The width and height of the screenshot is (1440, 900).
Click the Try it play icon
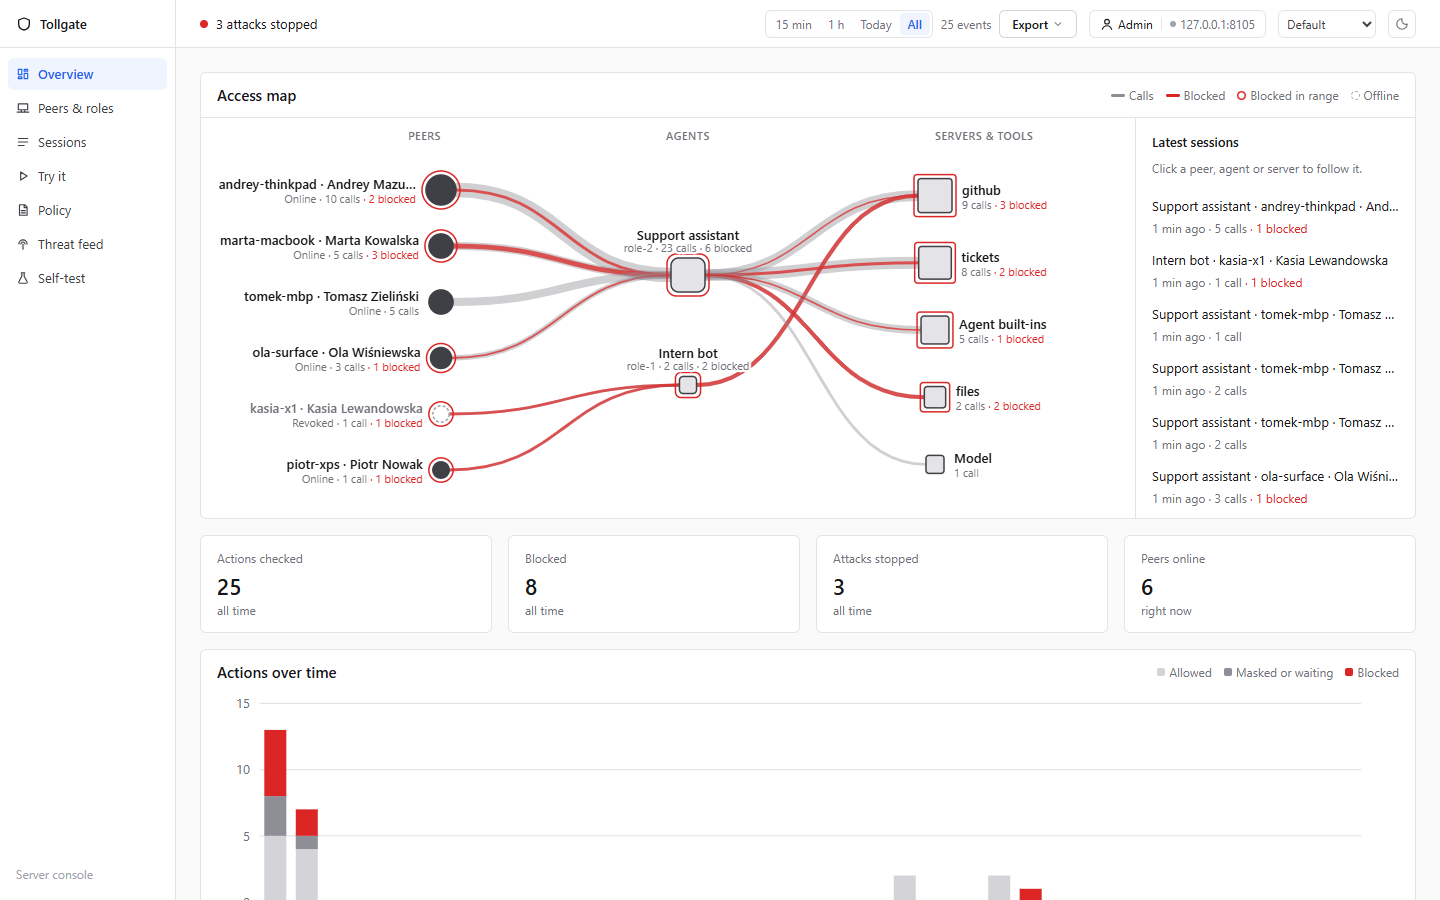(23, 176)
